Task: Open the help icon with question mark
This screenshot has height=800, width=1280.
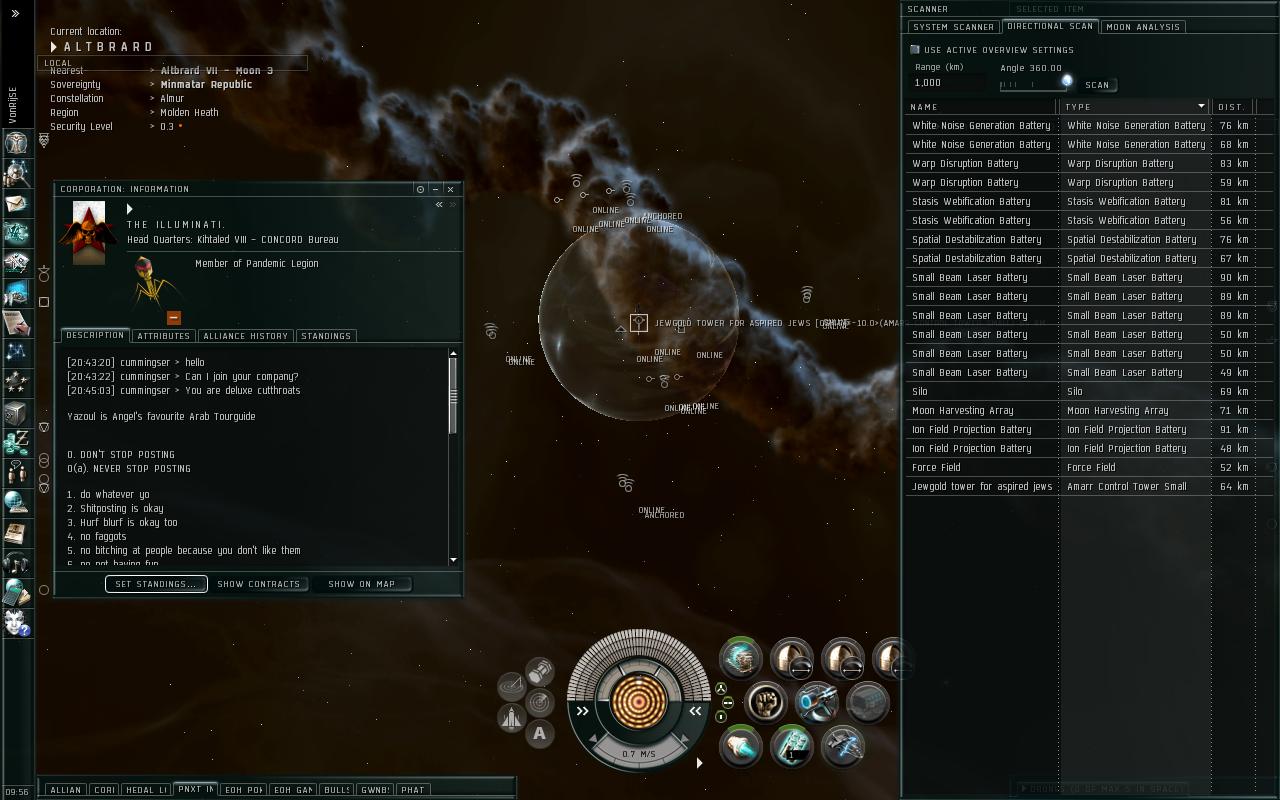Action: point(16,623)
